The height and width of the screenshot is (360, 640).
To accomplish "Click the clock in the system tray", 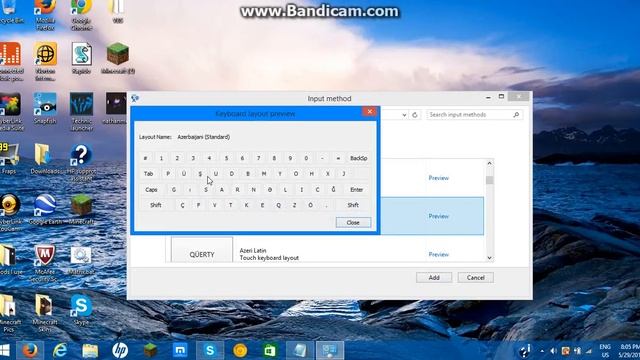I will 629,351.
